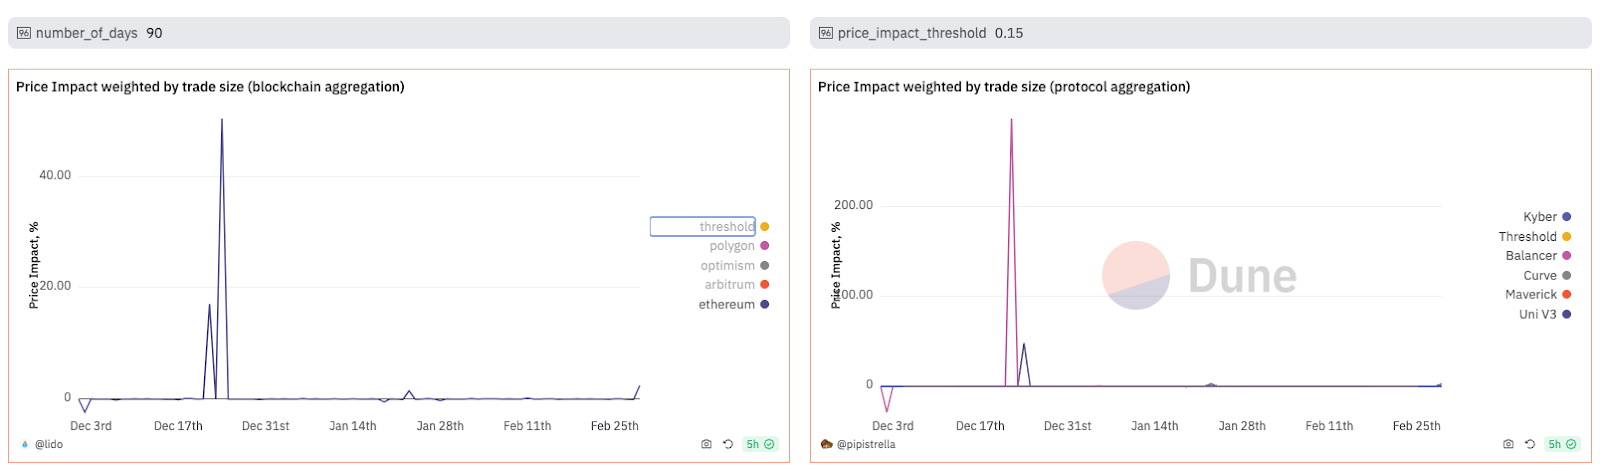The width and height of the screenshot is (1600, 472).
Task: Toggle the Maverick series in legend
Action: tap(1531, 295)
